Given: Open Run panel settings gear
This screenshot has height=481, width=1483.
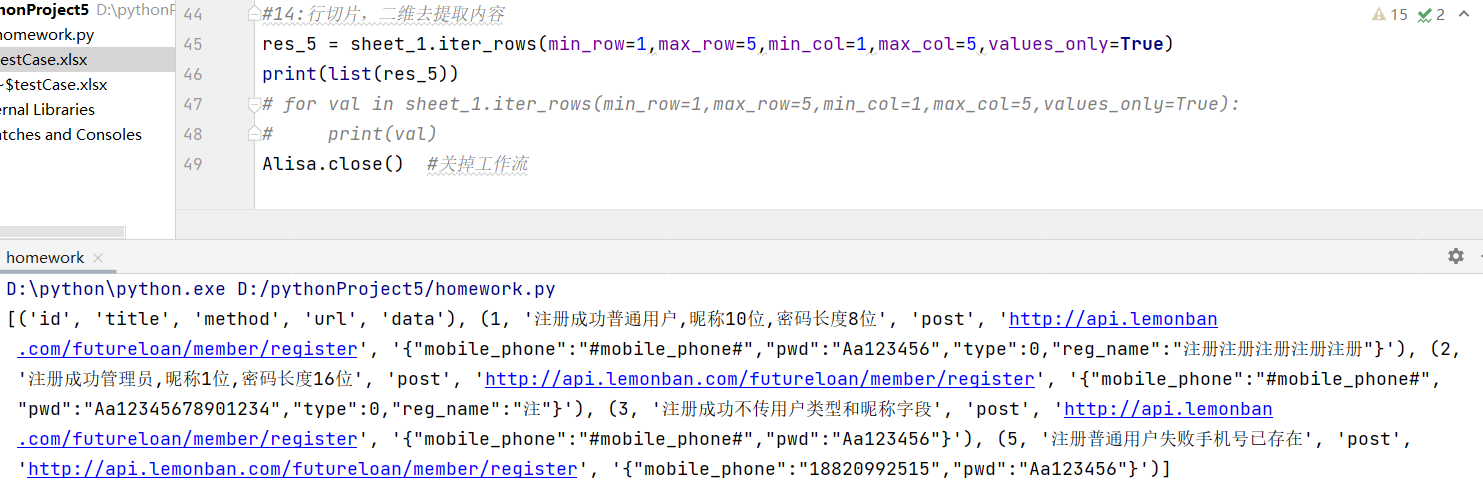Looking at the screenshot, I should coord(1455,256).
